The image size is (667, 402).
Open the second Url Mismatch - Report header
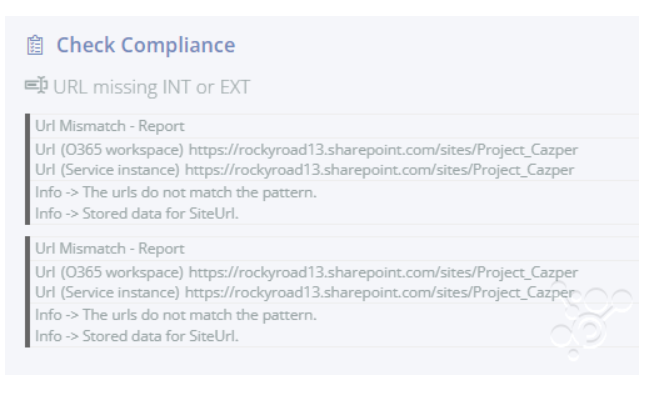tap(110, 248)
